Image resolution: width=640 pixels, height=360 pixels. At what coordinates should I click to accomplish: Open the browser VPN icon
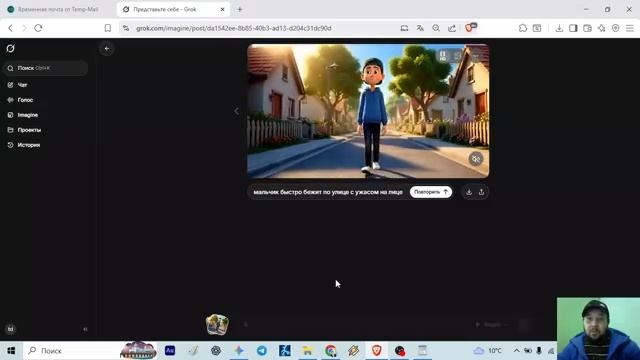pyautogui.click(x=616, y=28)
